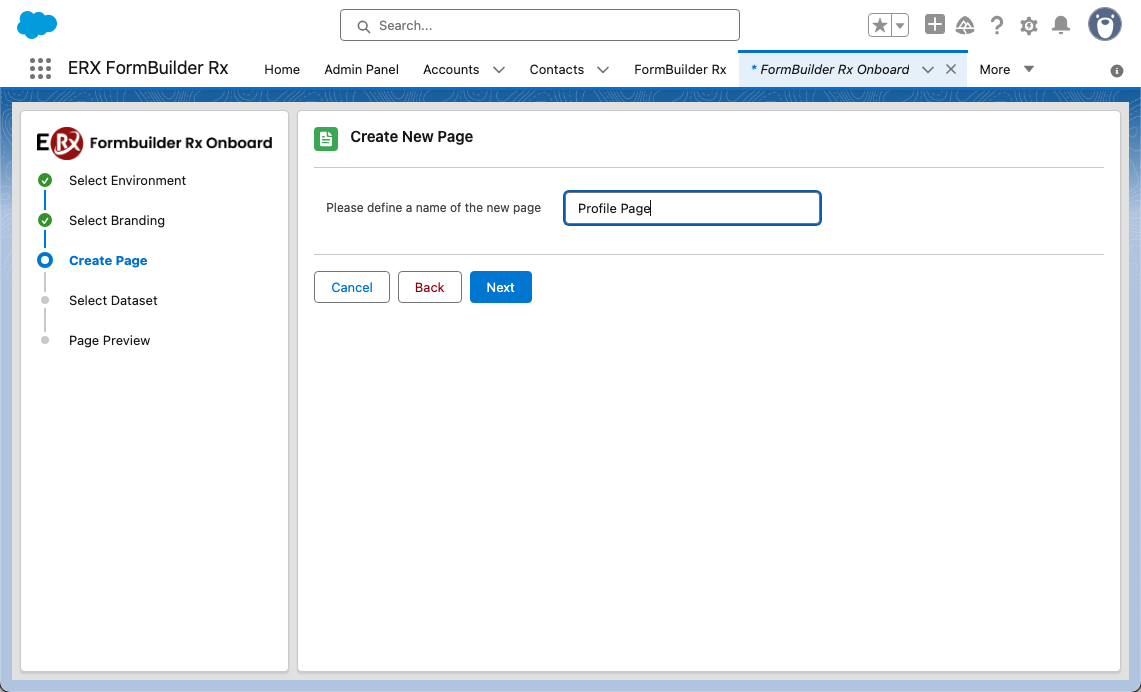Click the Salesforce cloud logo
1141x692 pixels.
coord(37,25)
